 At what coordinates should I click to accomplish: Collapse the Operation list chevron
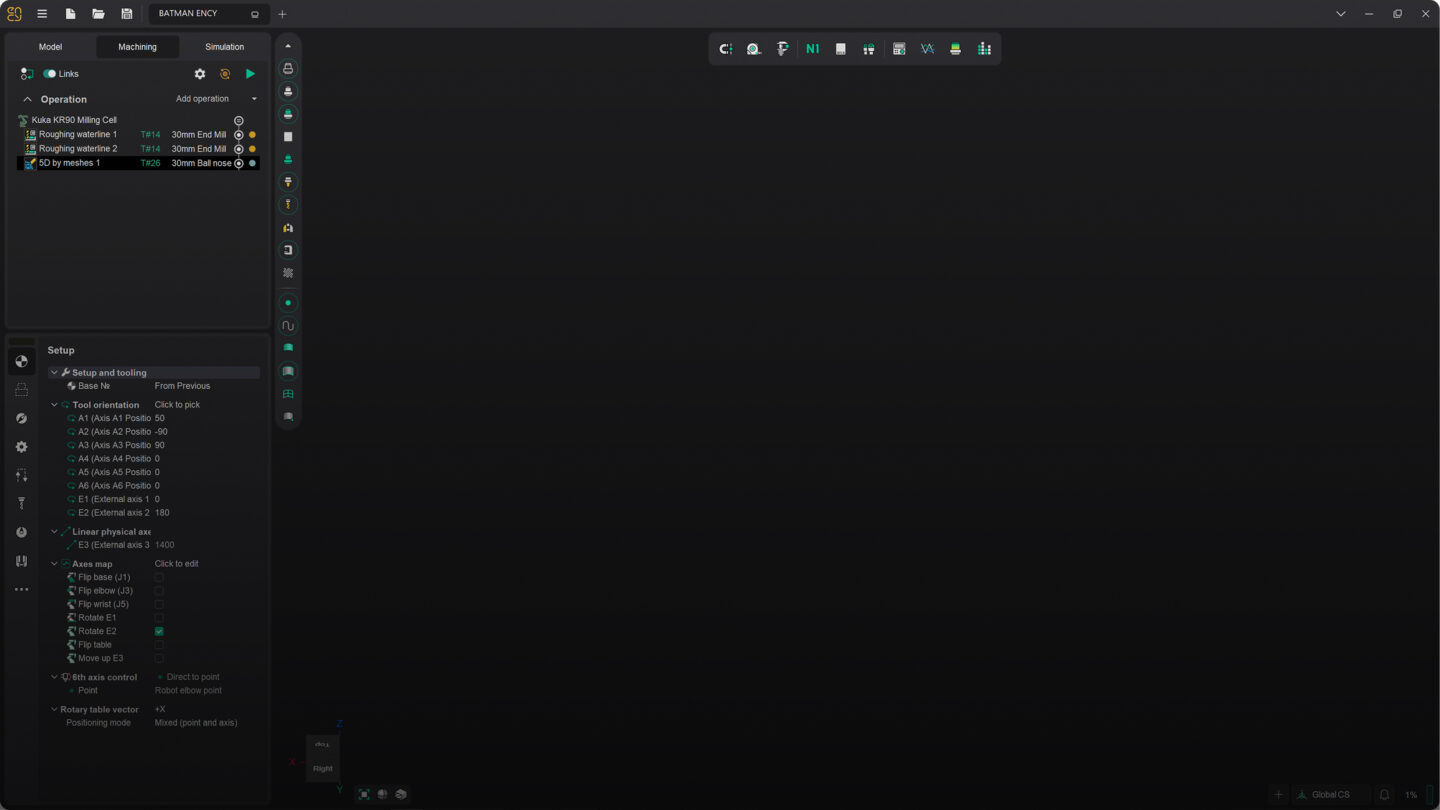(x=27, y=100)
